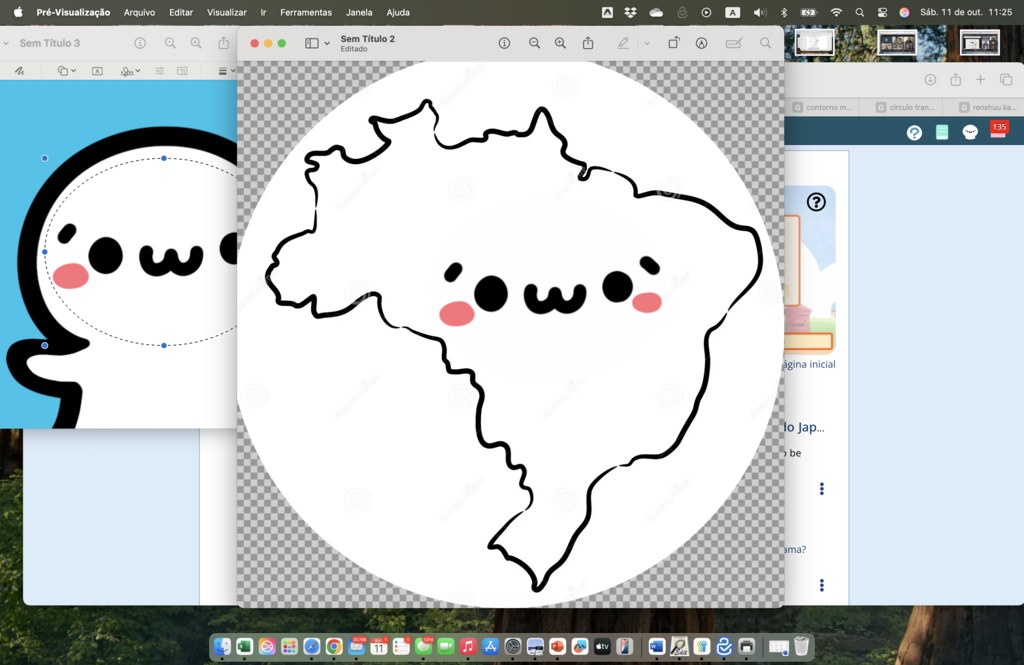
Task: Expand the highlight color dropdown arrow
Action: 647,43
